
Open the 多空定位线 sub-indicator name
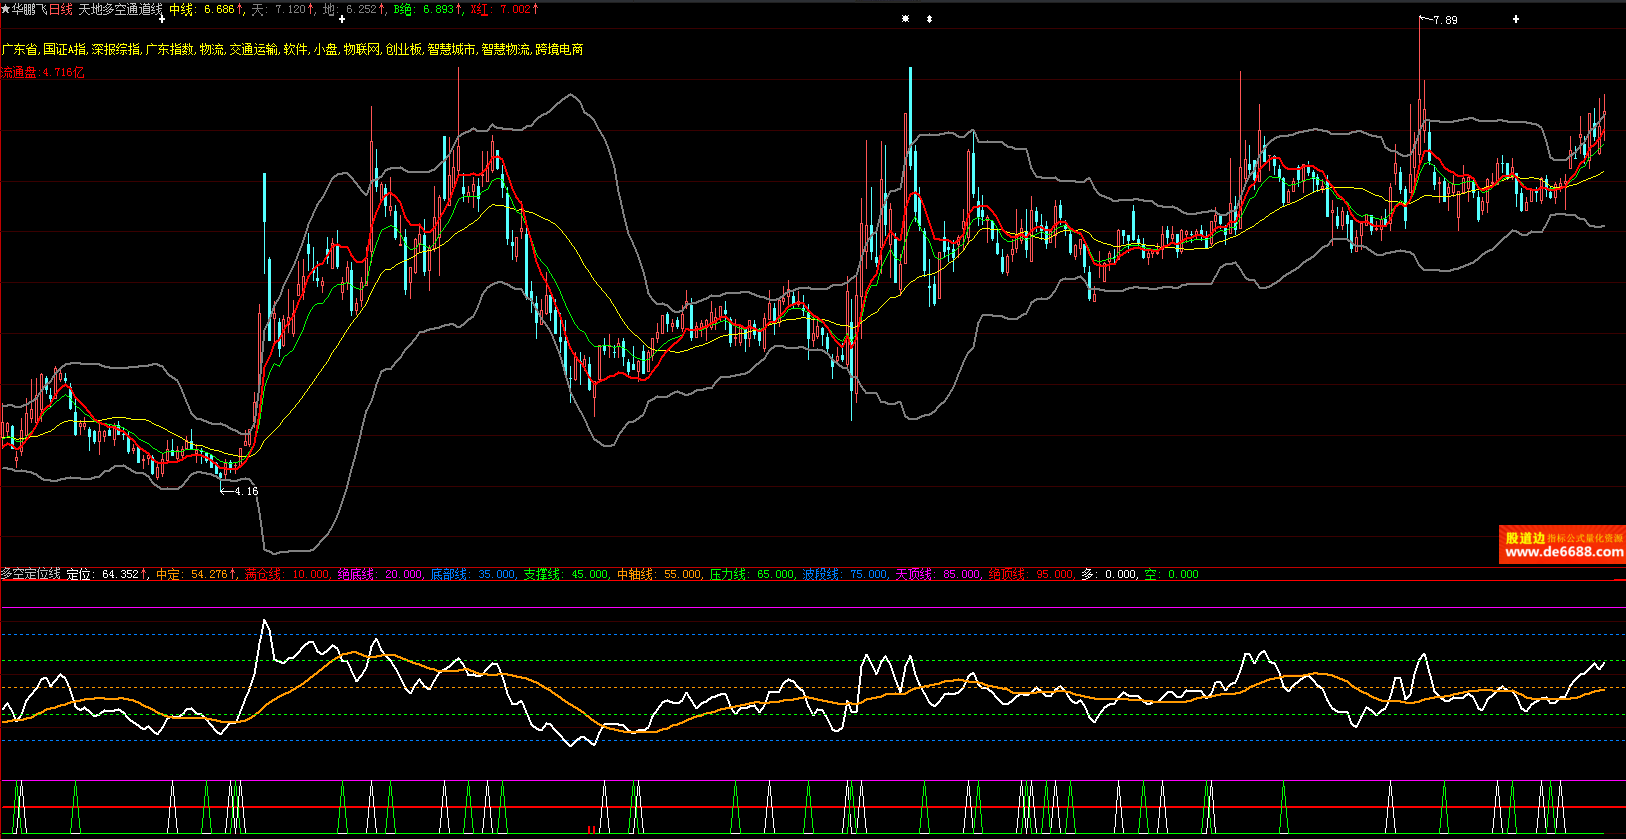click(31, 574)
